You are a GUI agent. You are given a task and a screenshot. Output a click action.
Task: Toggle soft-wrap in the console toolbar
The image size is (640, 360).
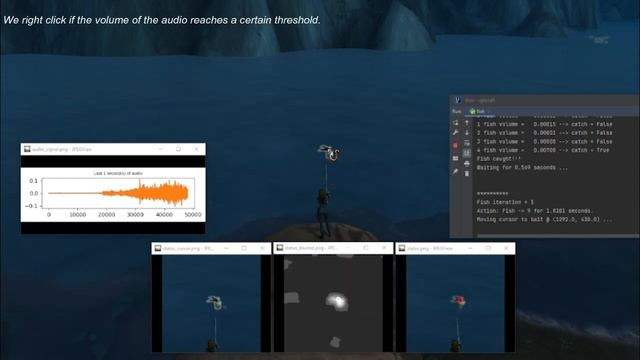467,143
